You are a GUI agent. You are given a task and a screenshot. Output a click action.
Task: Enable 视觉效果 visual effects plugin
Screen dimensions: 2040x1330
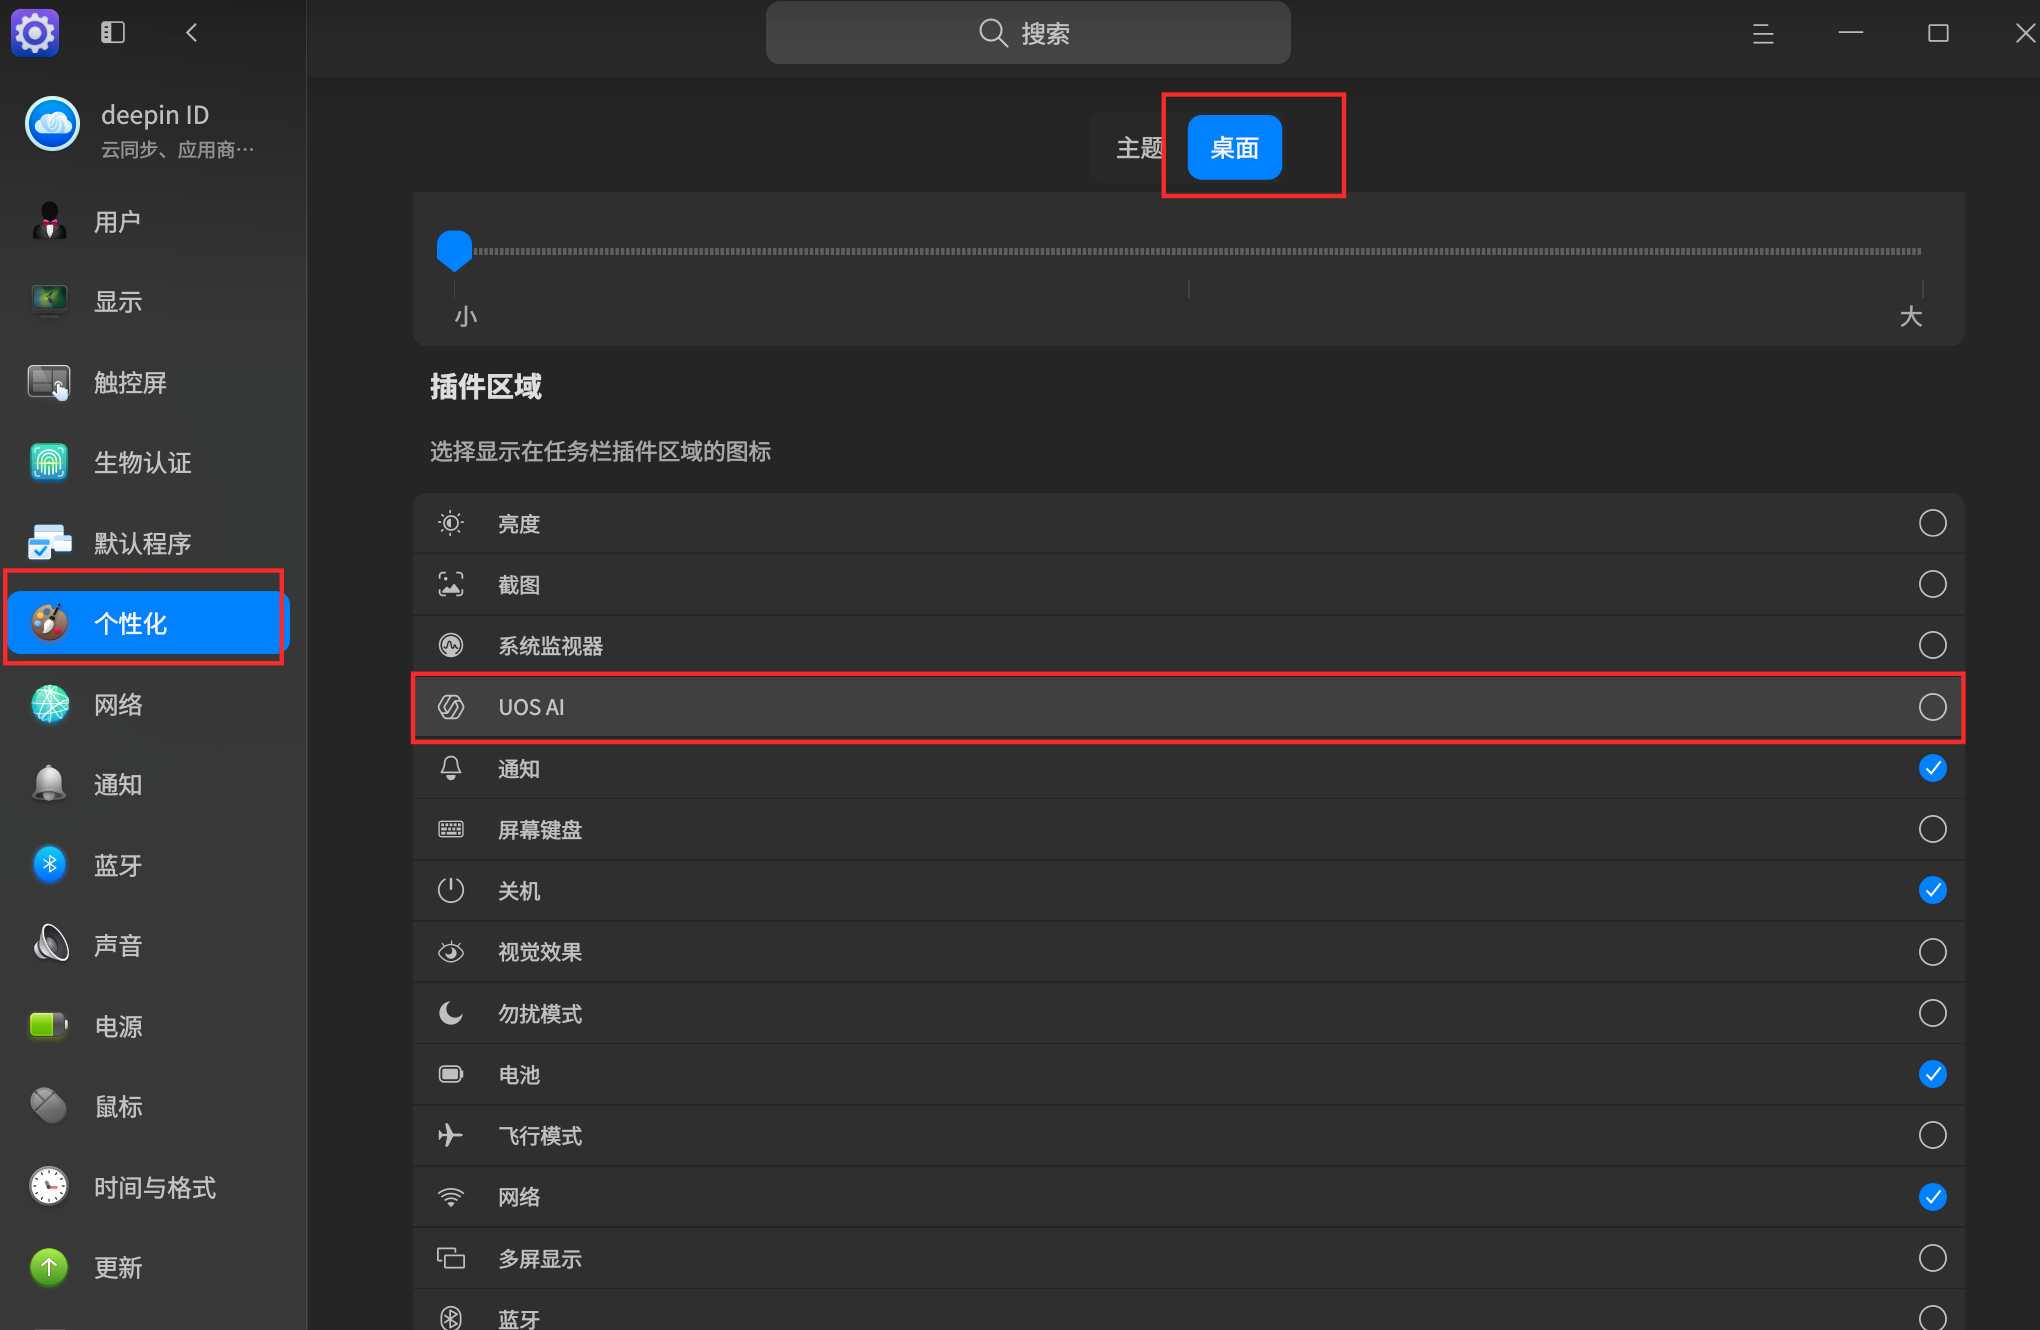click(1932, 952)
